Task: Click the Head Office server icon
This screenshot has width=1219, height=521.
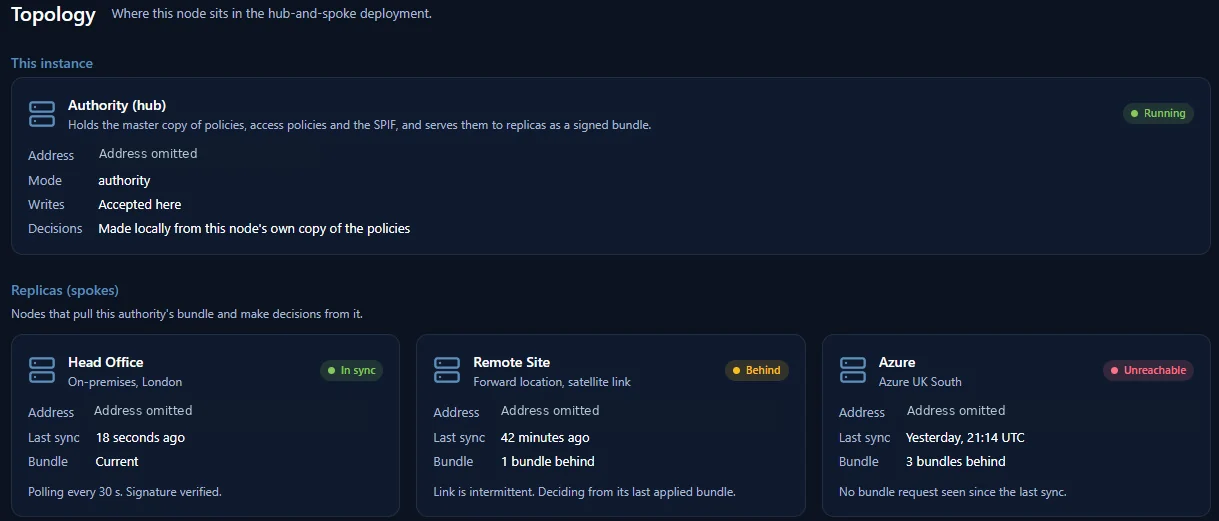Action: [42, 370]
